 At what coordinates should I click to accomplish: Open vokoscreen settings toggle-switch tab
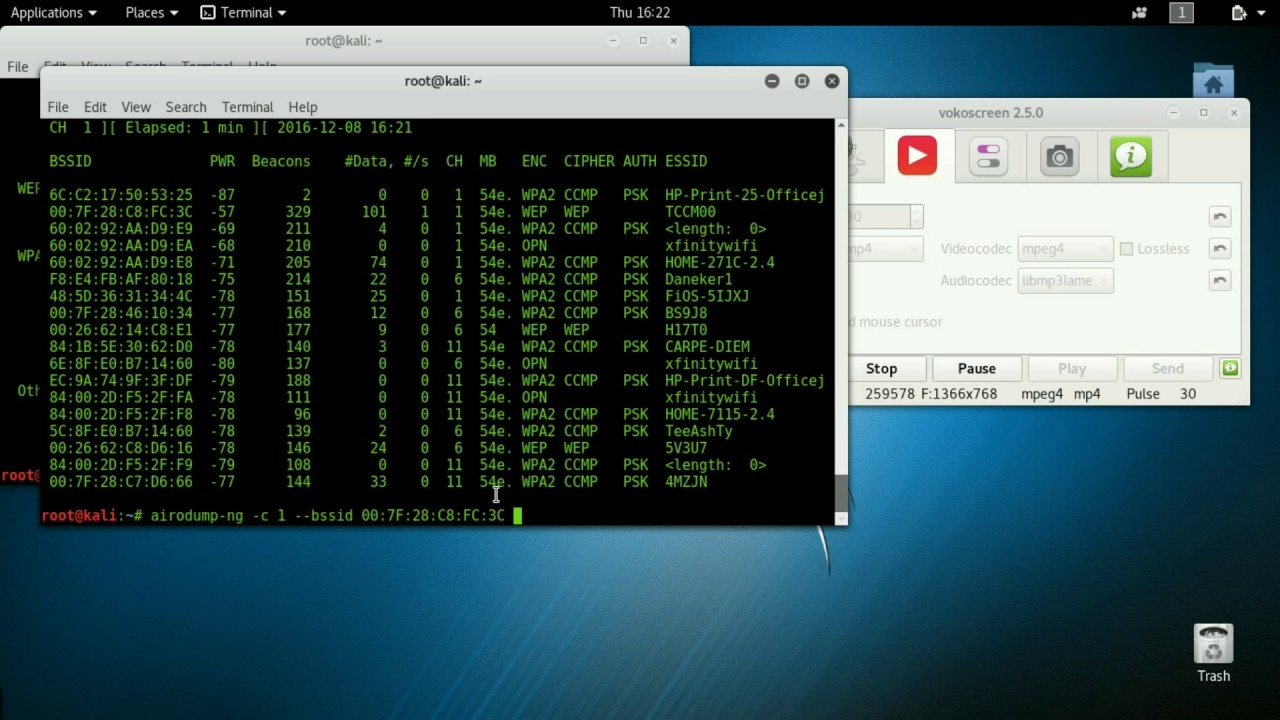pyautogui.click(x=988, y=156)
